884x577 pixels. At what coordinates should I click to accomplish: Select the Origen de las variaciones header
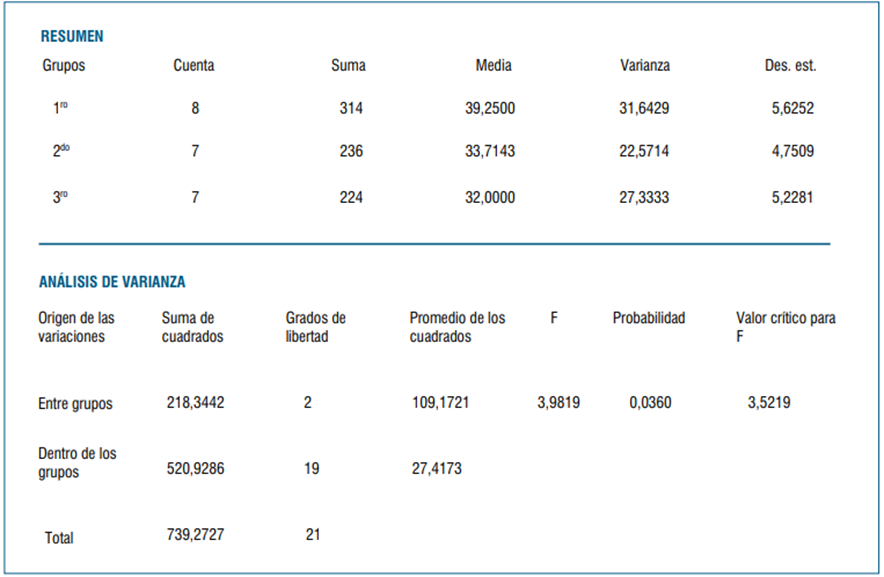(x=77, y=327)
